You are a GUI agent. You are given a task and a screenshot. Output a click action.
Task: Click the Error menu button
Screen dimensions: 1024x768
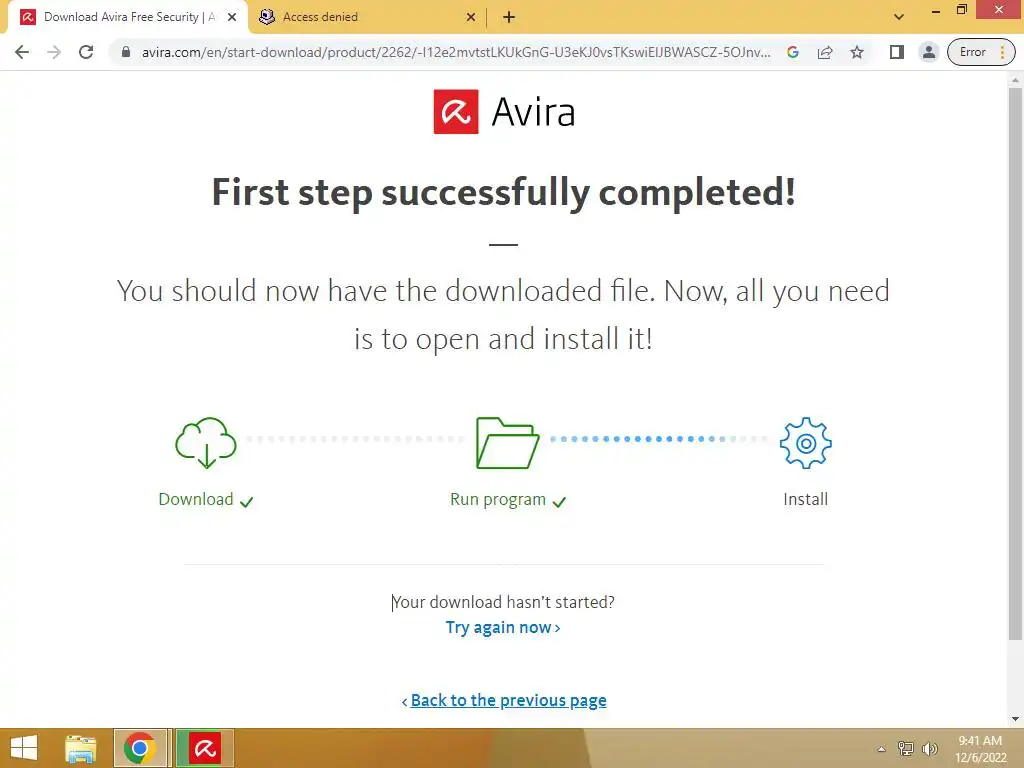coord(981,52)
